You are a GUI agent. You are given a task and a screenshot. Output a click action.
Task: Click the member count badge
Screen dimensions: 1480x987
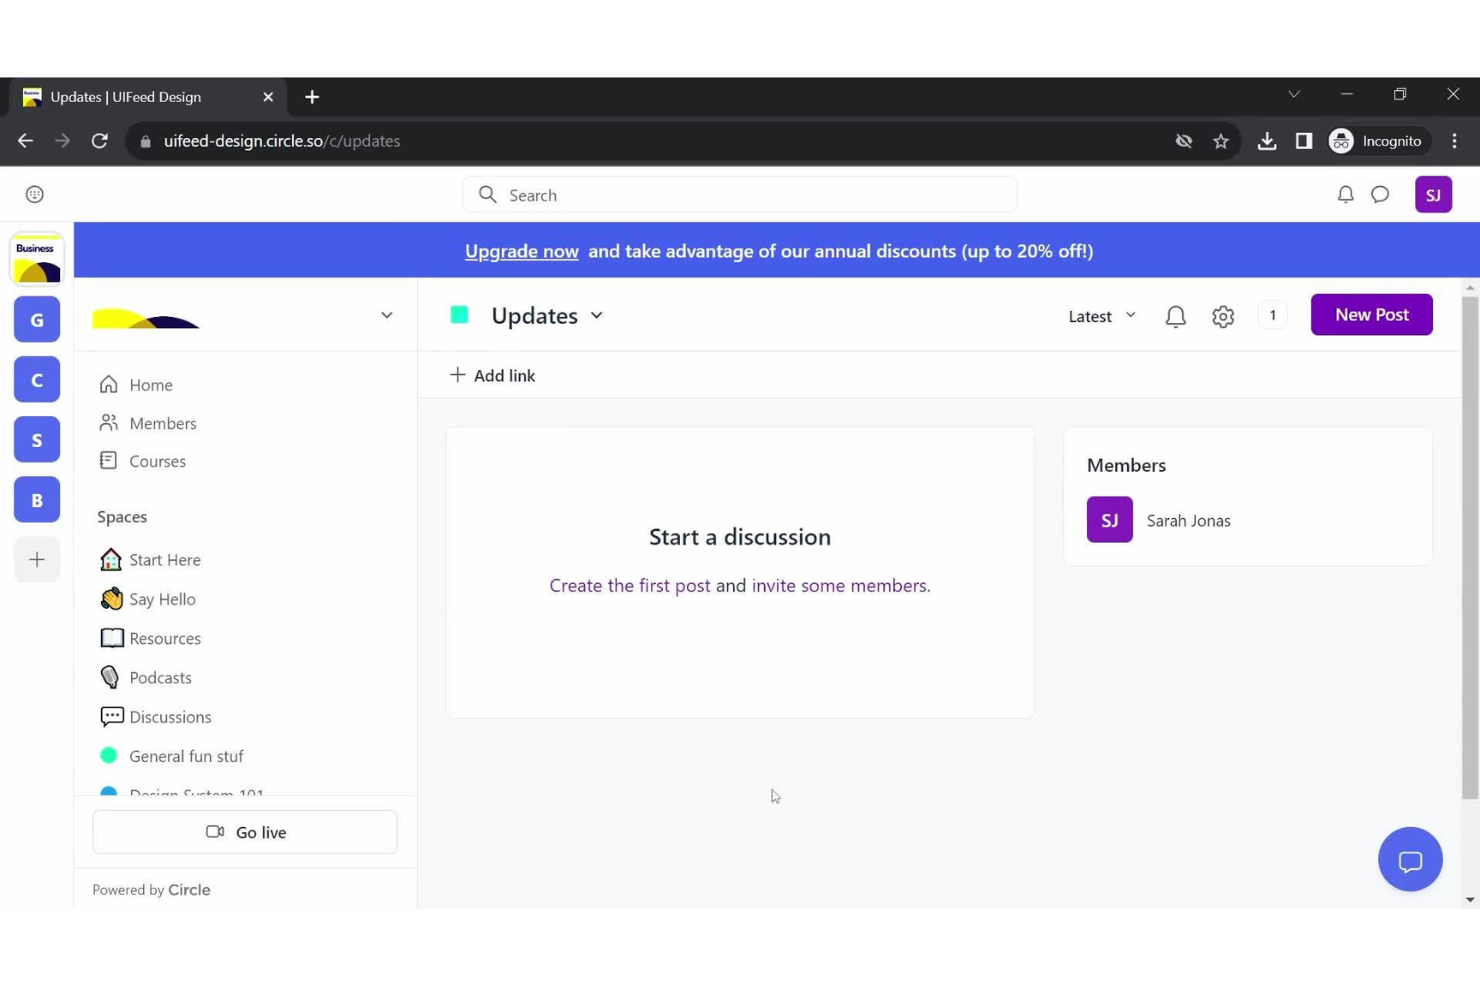point(1272,315)
